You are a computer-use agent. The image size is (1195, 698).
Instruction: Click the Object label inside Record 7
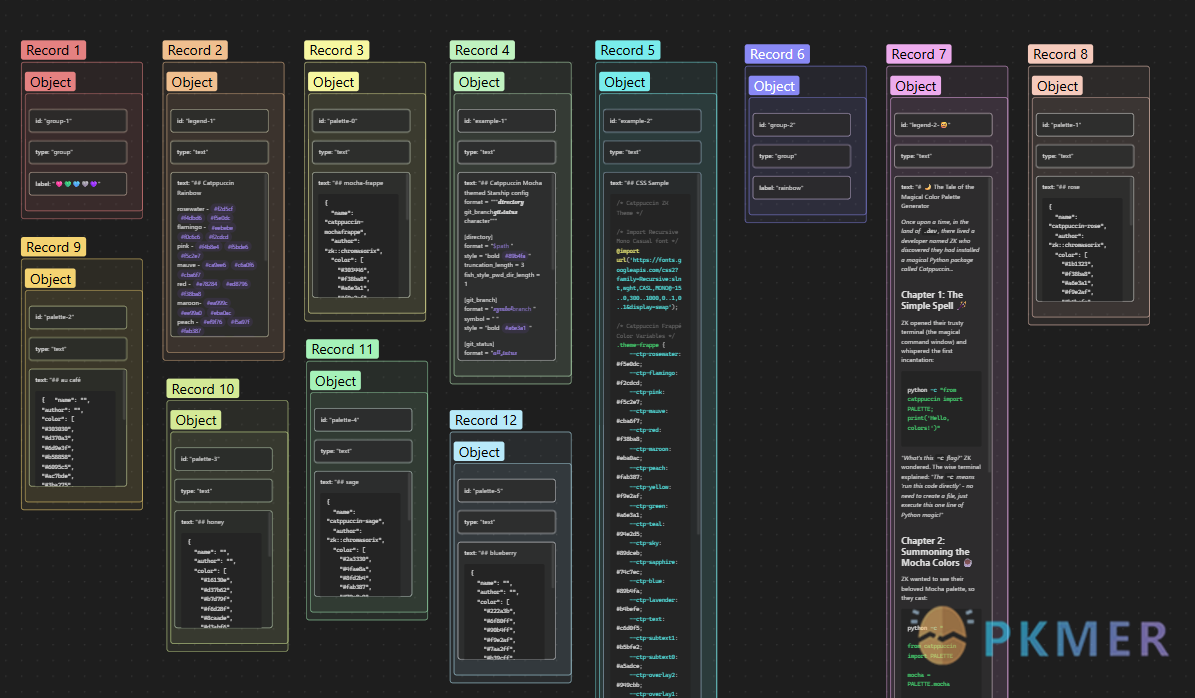pyautogui.click(x=916, y=86)
